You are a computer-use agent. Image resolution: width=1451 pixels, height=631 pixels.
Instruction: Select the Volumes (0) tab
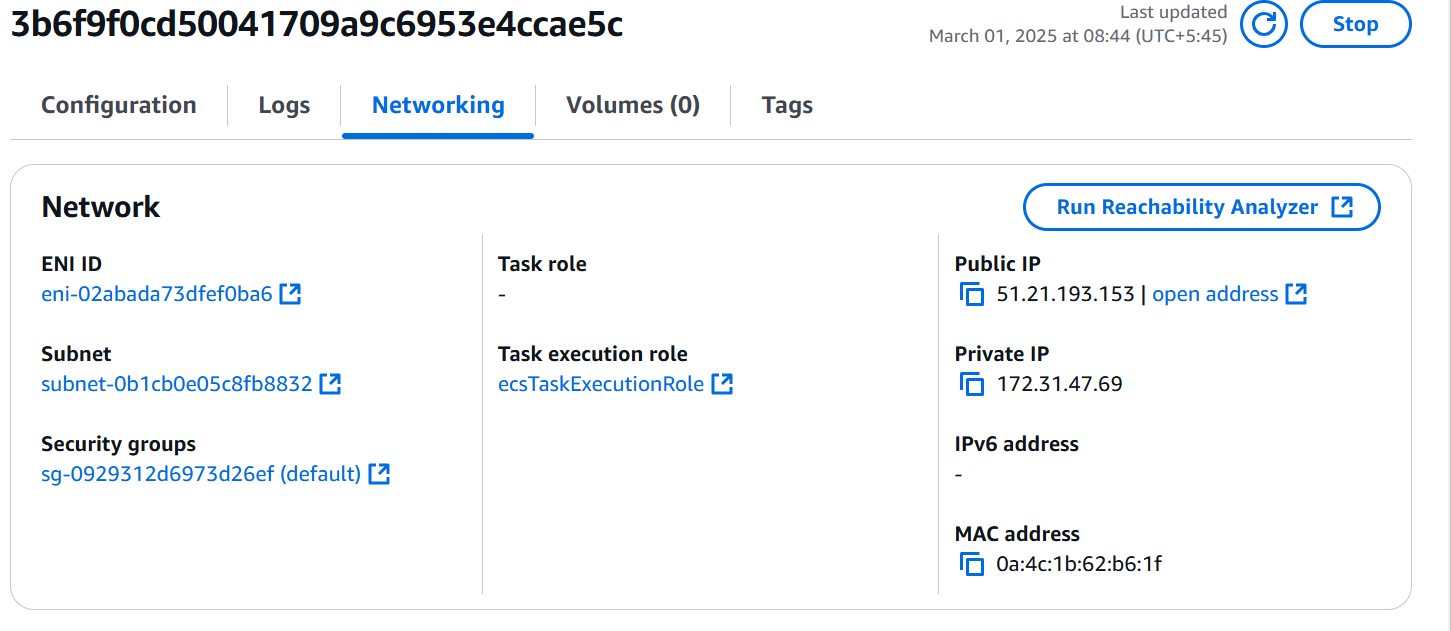(632, 105)
